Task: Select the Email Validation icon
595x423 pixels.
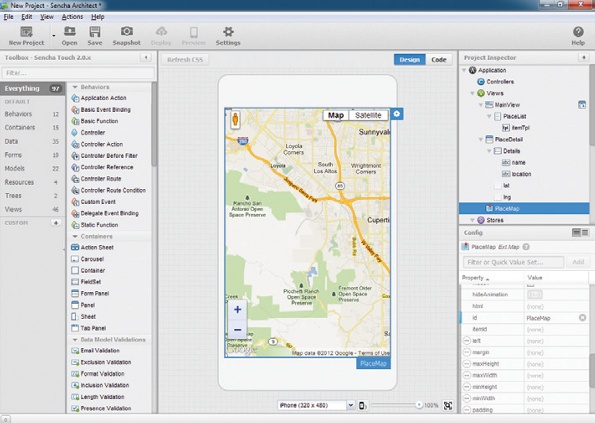Action: (75, 351)
